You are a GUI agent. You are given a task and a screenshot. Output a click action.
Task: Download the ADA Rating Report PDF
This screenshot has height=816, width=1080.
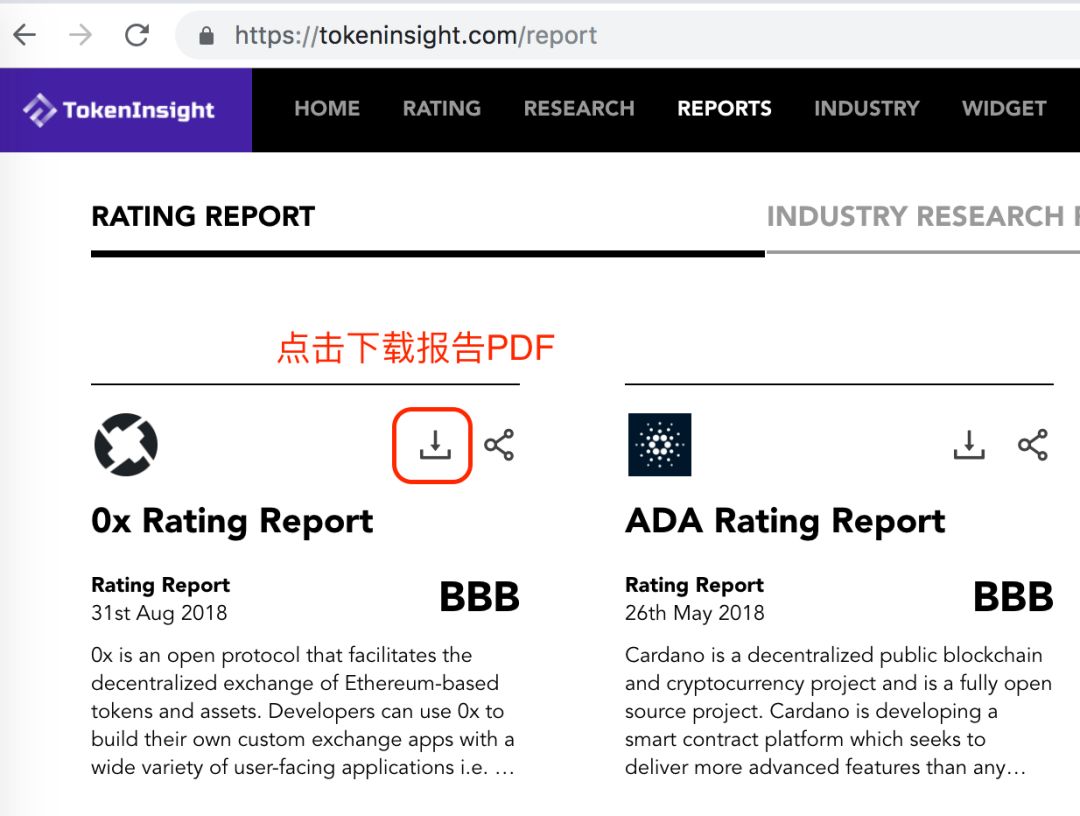point(968,445)
